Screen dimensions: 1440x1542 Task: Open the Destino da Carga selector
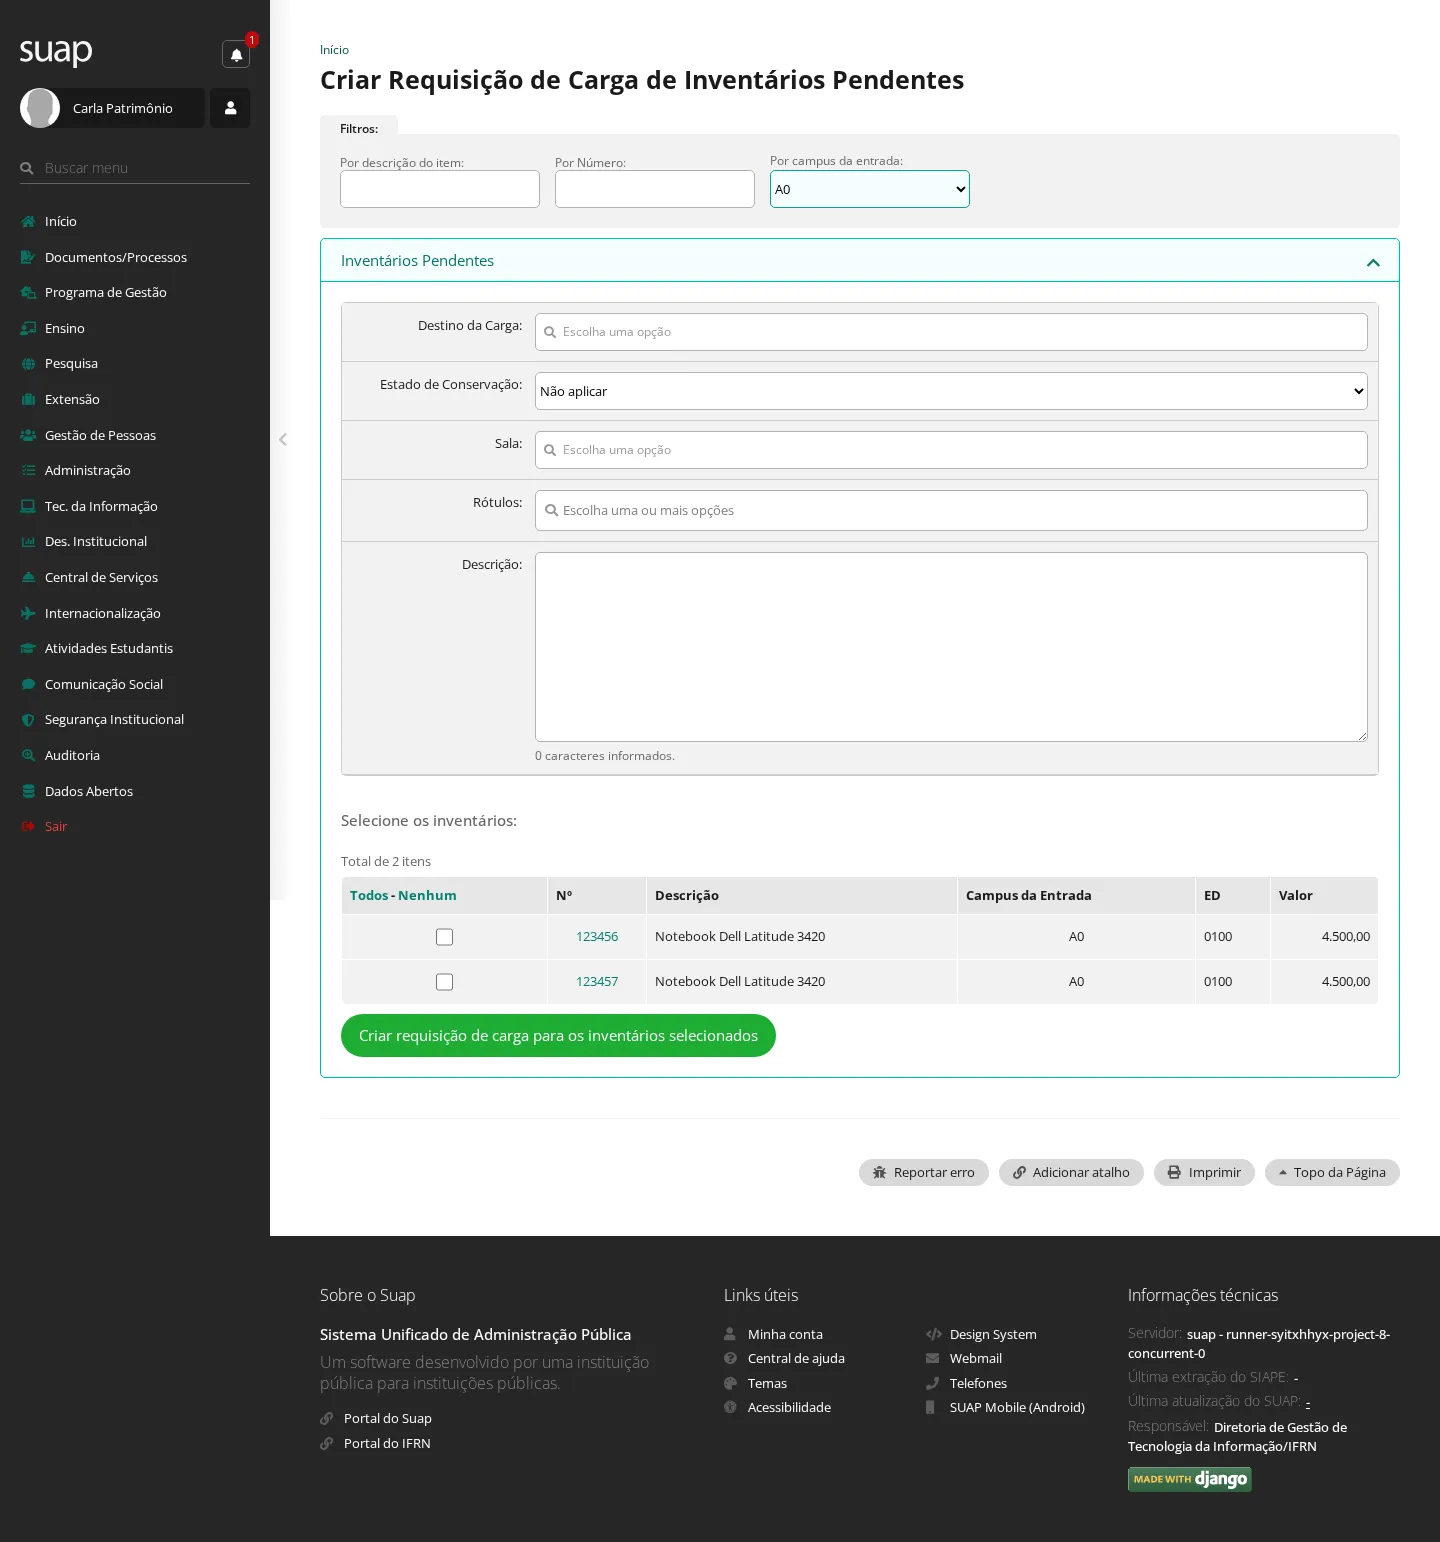(951, 332)
